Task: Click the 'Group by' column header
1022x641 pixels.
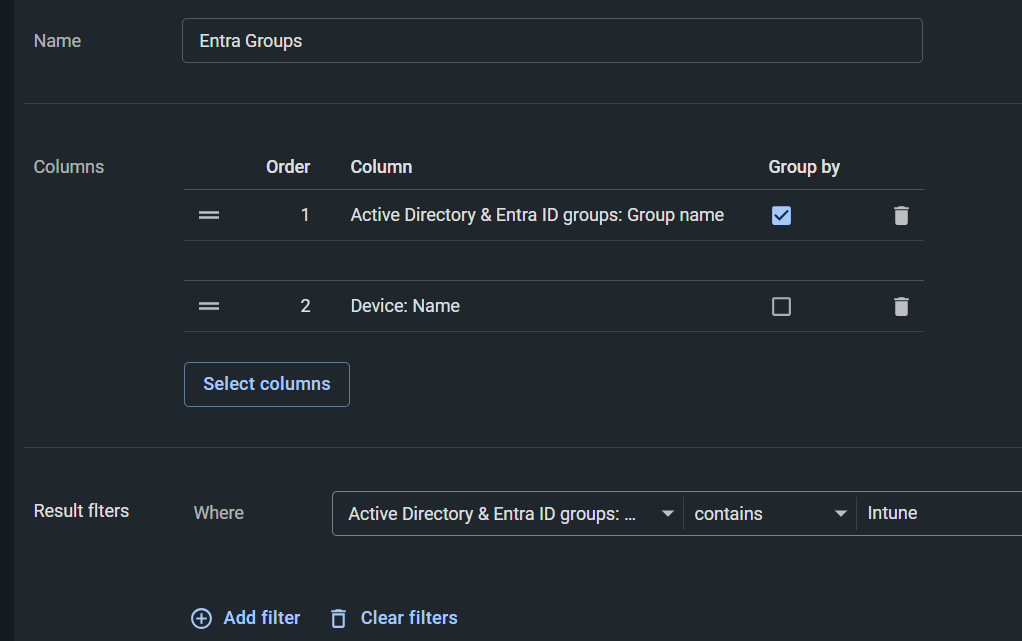Action: 804,167
